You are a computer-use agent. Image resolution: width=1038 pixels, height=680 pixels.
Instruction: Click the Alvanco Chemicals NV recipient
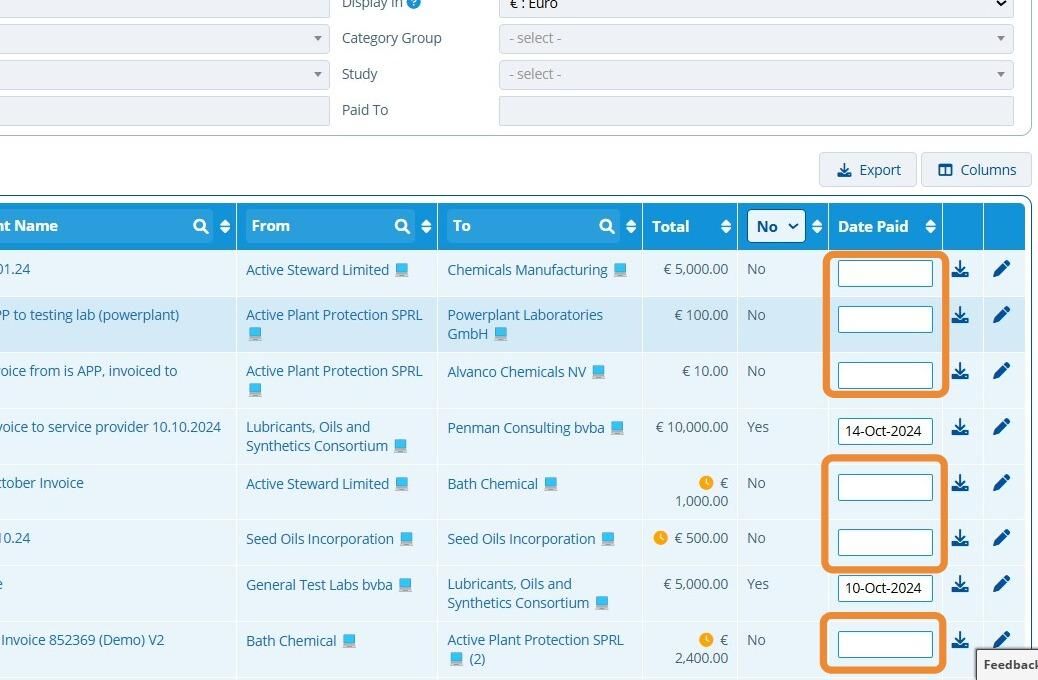click(x=516, y=371)
